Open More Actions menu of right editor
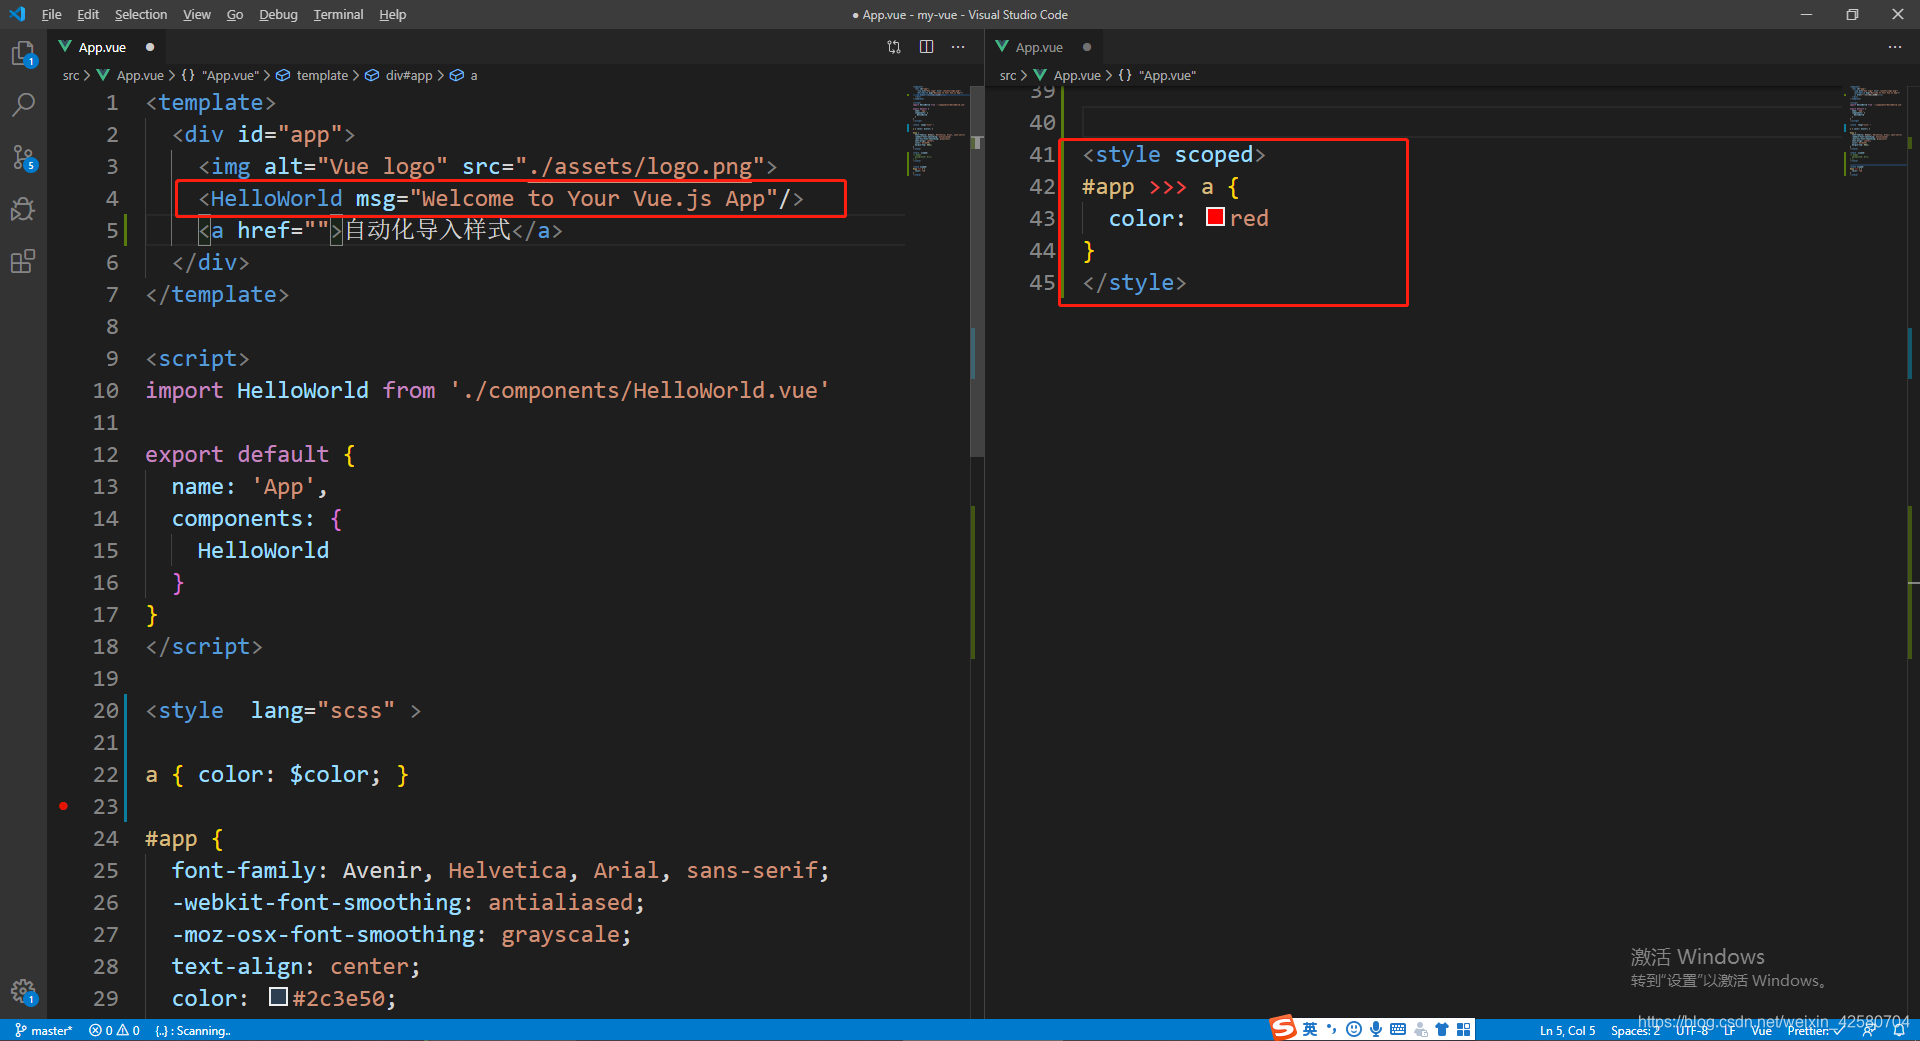Screen dimensions: 1920x1041 point(1895,47)
